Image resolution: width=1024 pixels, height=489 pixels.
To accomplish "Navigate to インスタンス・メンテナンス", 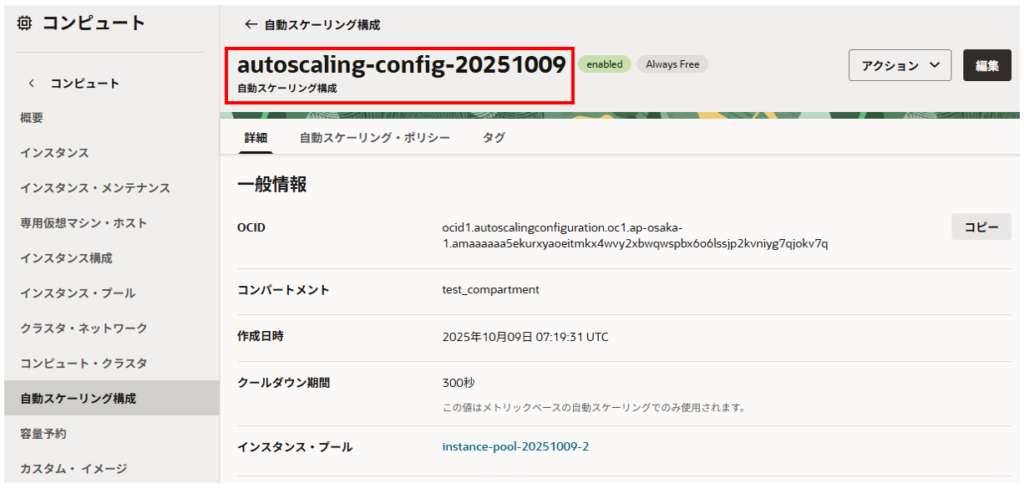I will [95, 188].
